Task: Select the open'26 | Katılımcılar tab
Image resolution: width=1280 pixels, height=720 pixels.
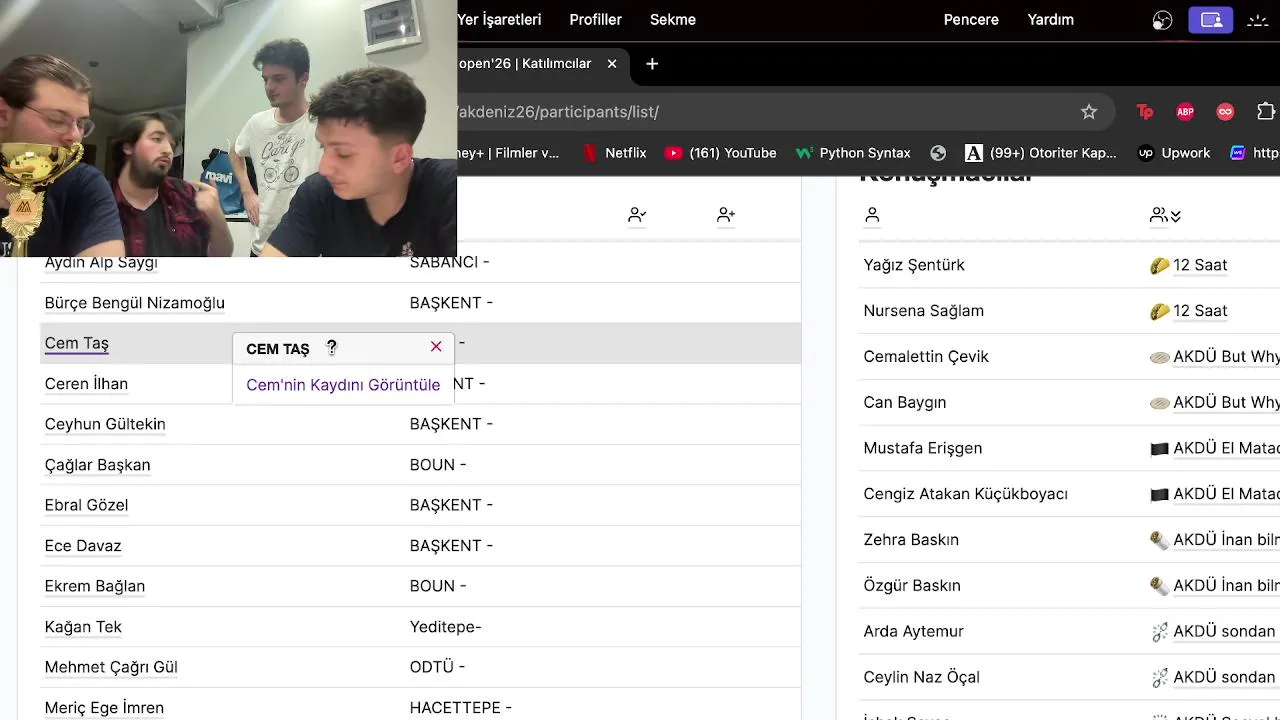Action: pyautogui.click(x=538, y=63)
